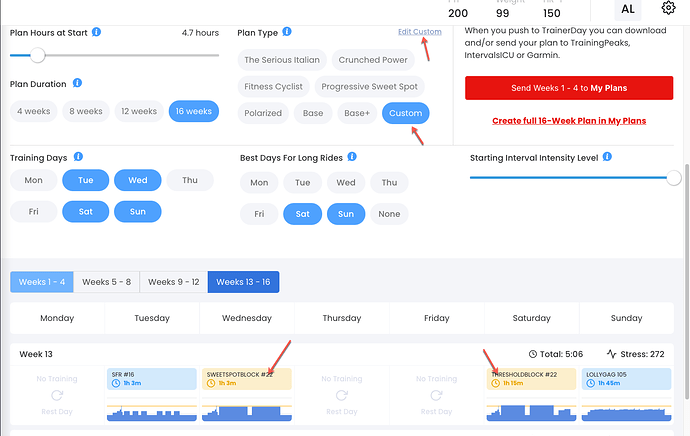Click the Thursday rest day refresh icon

[x=341, y=395]
